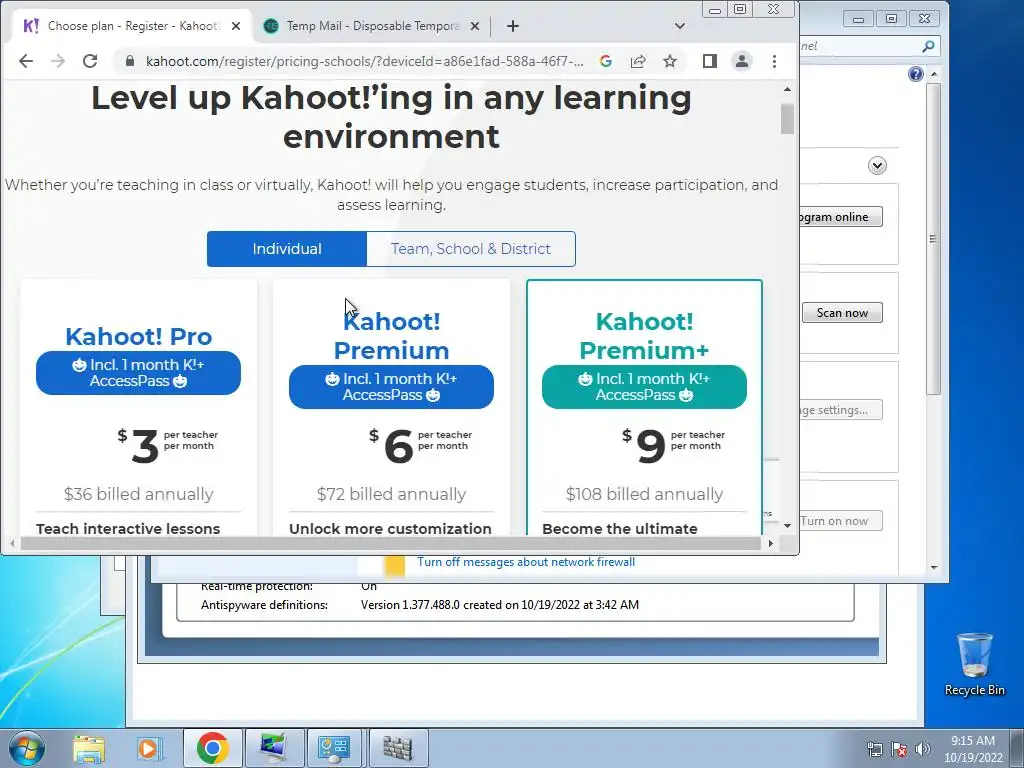Open the firewall brick-wall taskbar button
Viewport: 1024px width, 768px height.
point(398,748)
